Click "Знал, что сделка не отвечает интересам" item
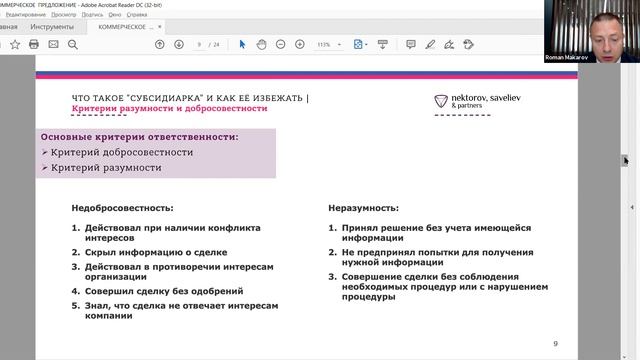The width and height of the screenshot is (640, 360). coord(182,311)
